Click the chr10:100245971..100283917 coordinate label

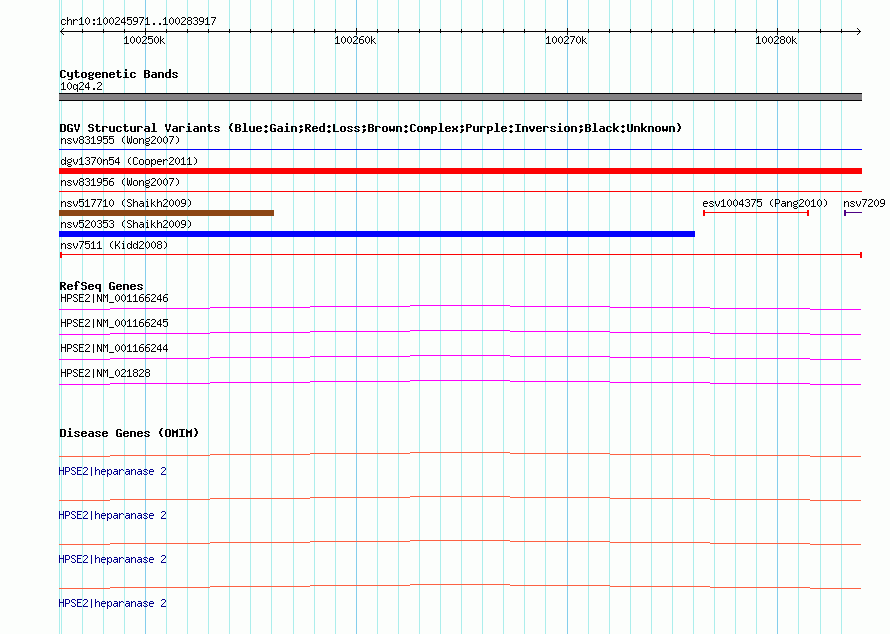coord(138,21)
